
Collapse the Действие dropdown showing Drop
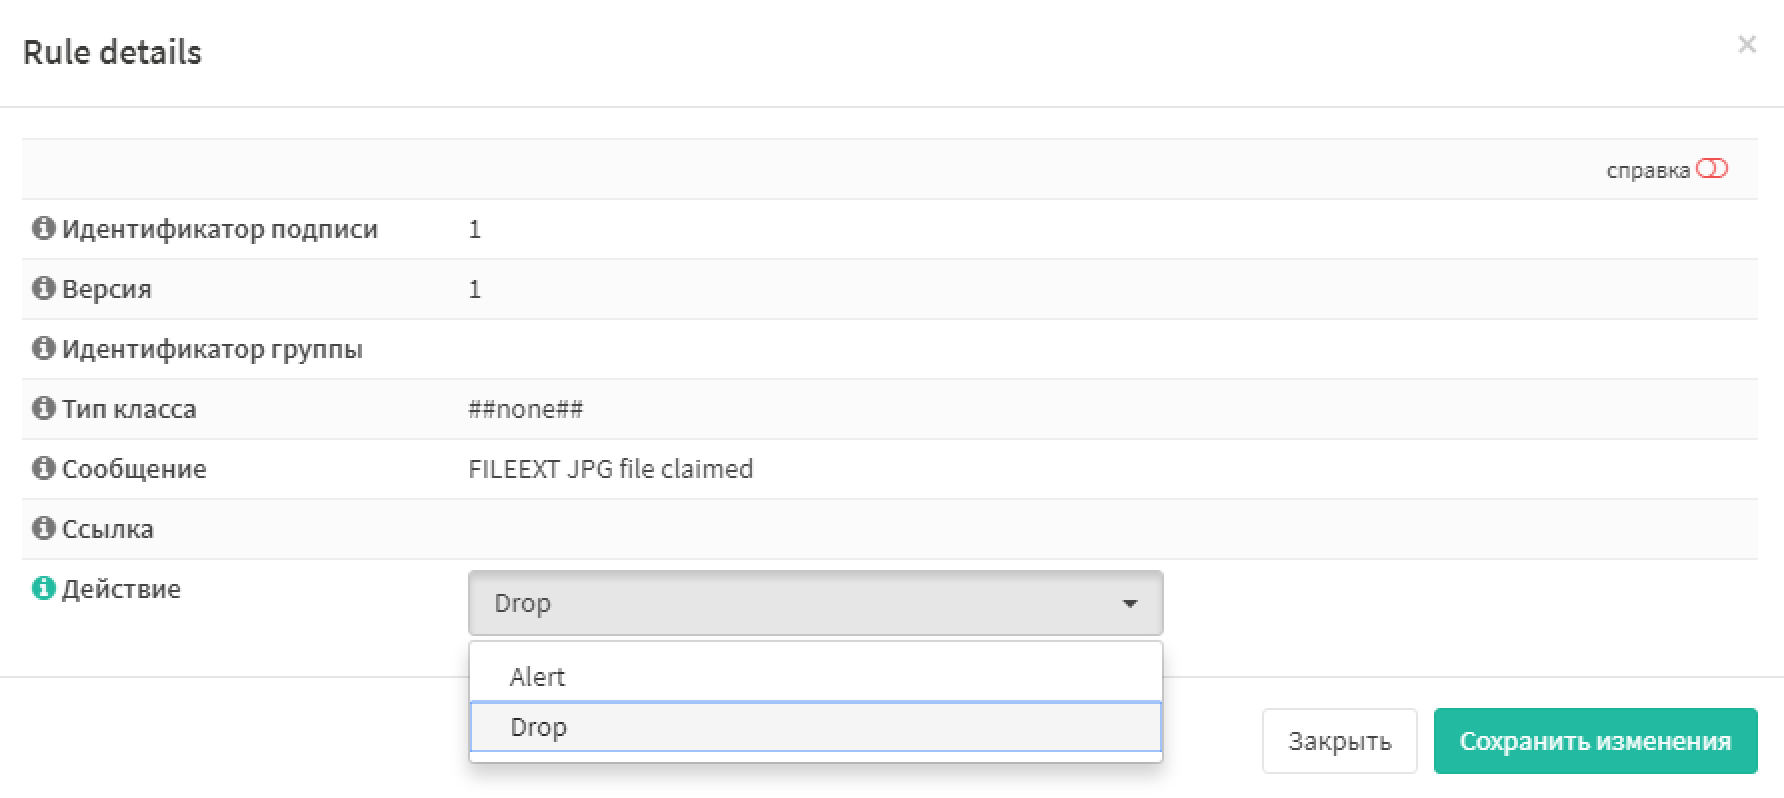[815, 603]
